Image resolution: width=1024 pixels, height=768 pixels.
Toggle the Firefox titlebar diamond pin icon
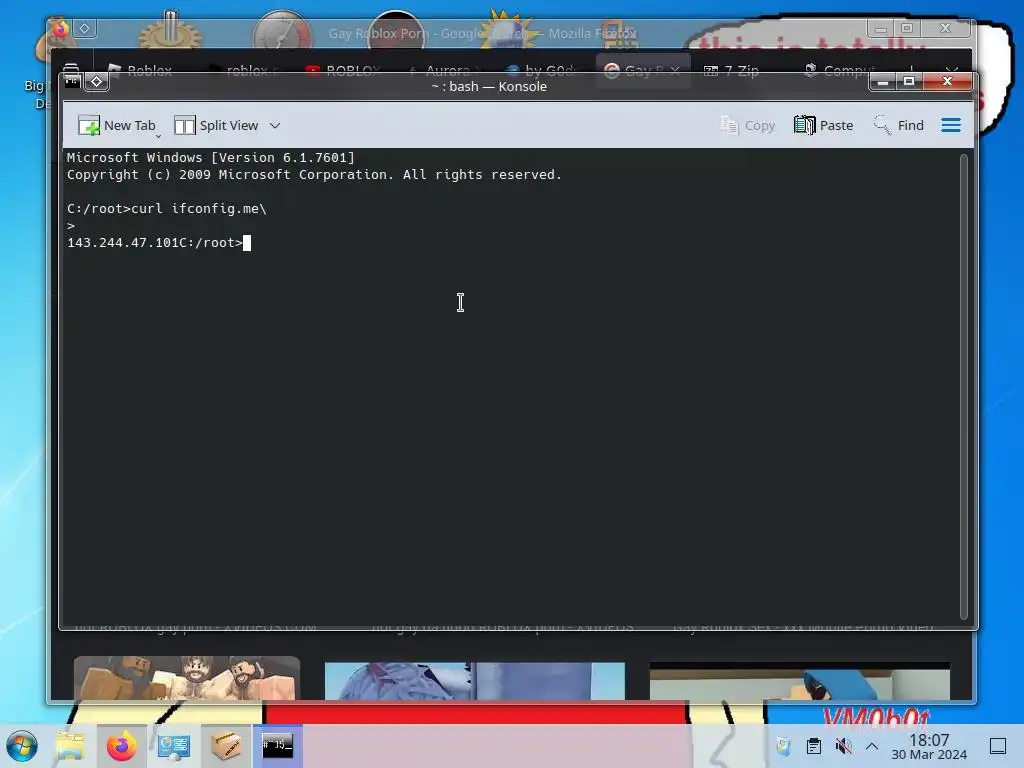[x=84, y=28]
